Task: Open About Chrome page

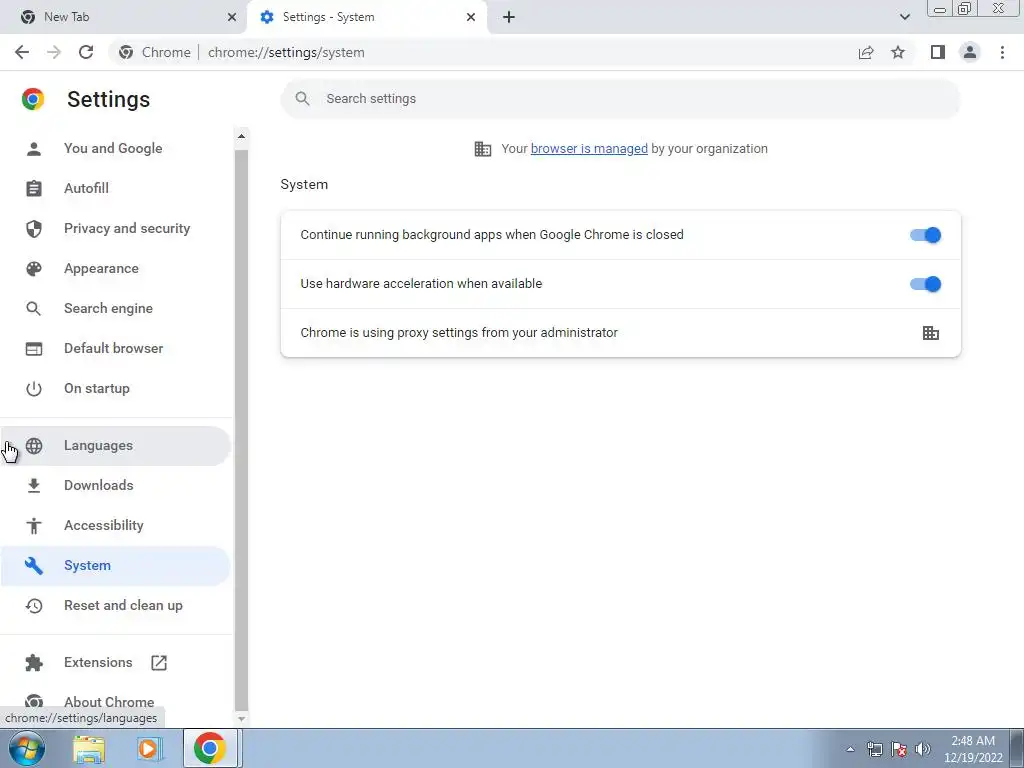Action: click(109, 702)
